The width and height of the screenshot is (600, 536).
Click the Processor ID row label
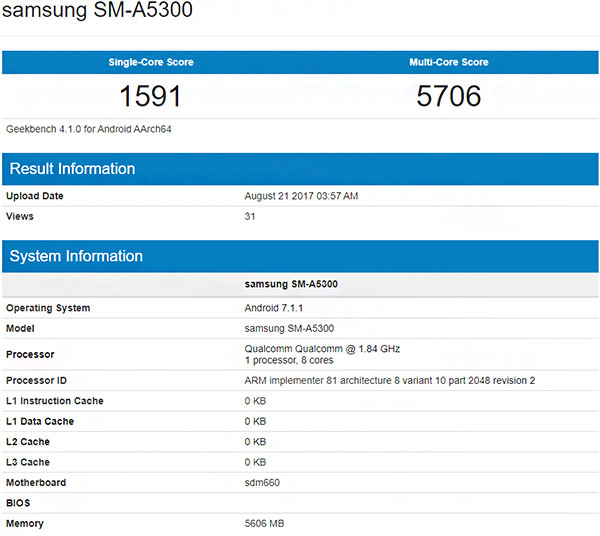pyautogui.click(x=37, y=381)
